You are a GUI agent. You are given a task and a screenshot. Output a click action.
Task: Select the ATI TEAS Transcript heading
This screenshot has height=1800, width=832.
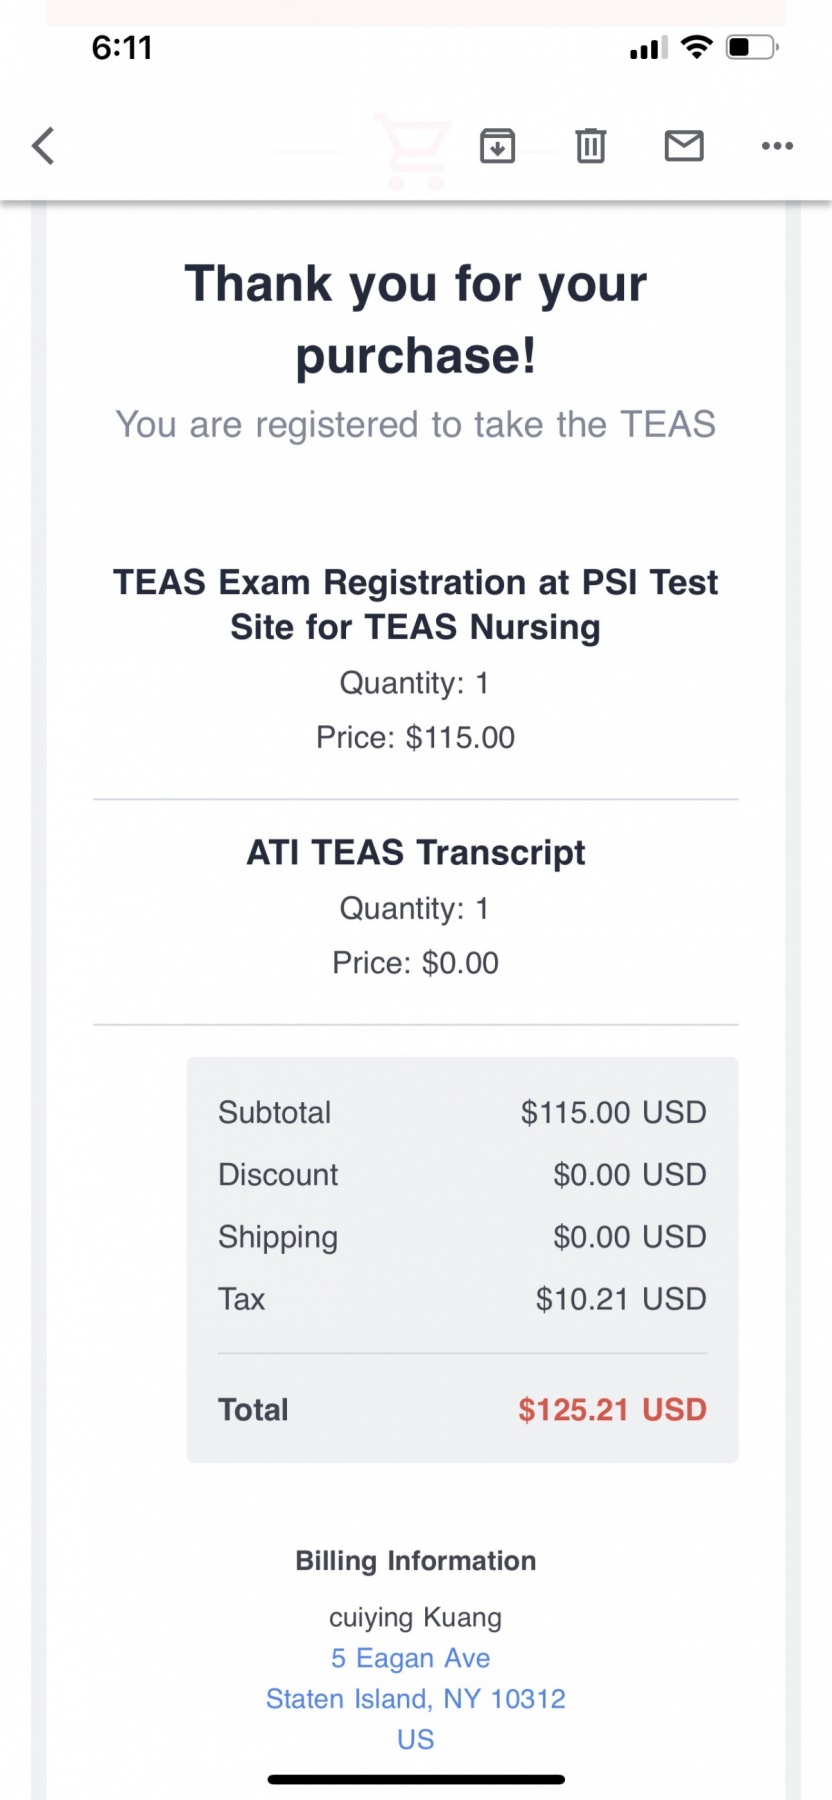click(x=416, y=852)
